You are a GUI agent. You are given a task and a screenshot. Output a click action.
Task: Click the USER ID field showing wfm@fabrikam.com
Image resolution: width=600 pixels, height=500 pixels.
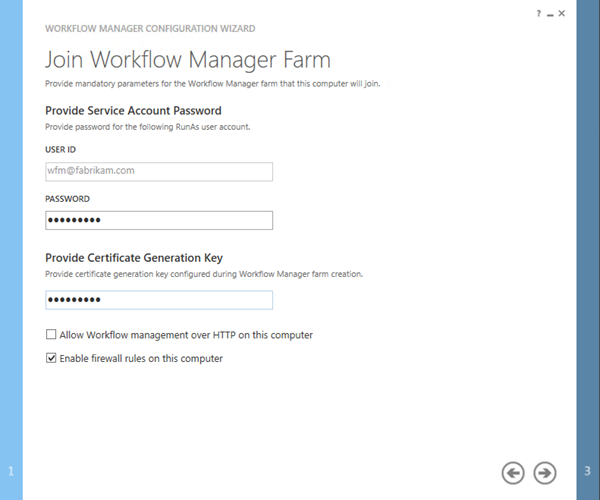click(x=159, y=171)
